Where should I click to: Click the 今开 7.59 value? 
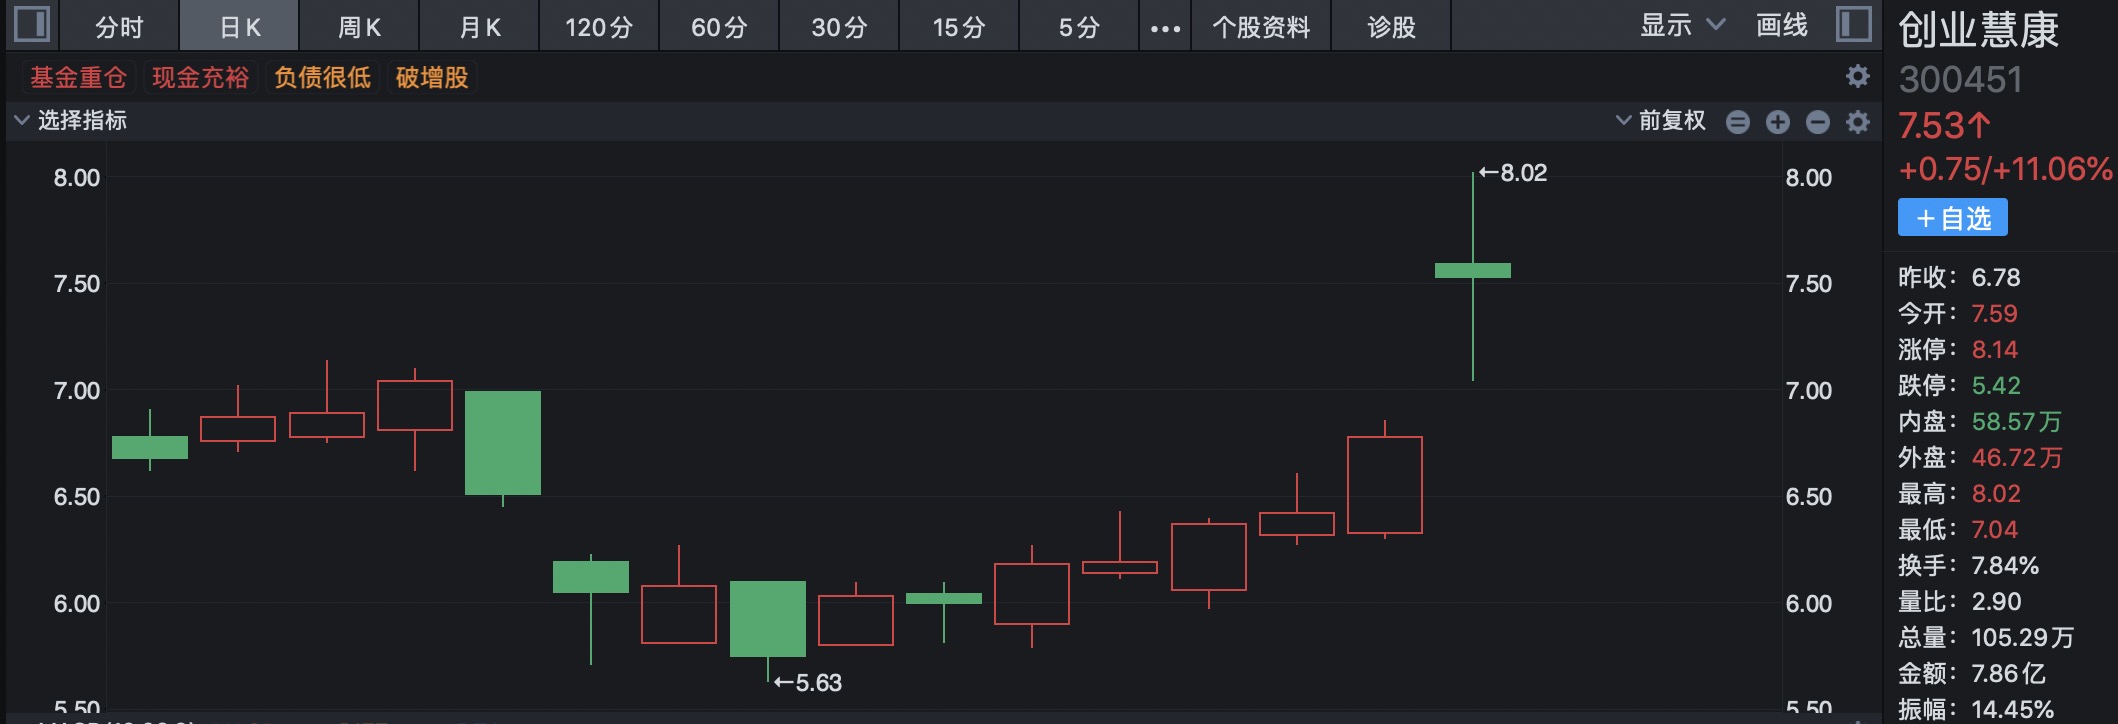click(1994, 313)
